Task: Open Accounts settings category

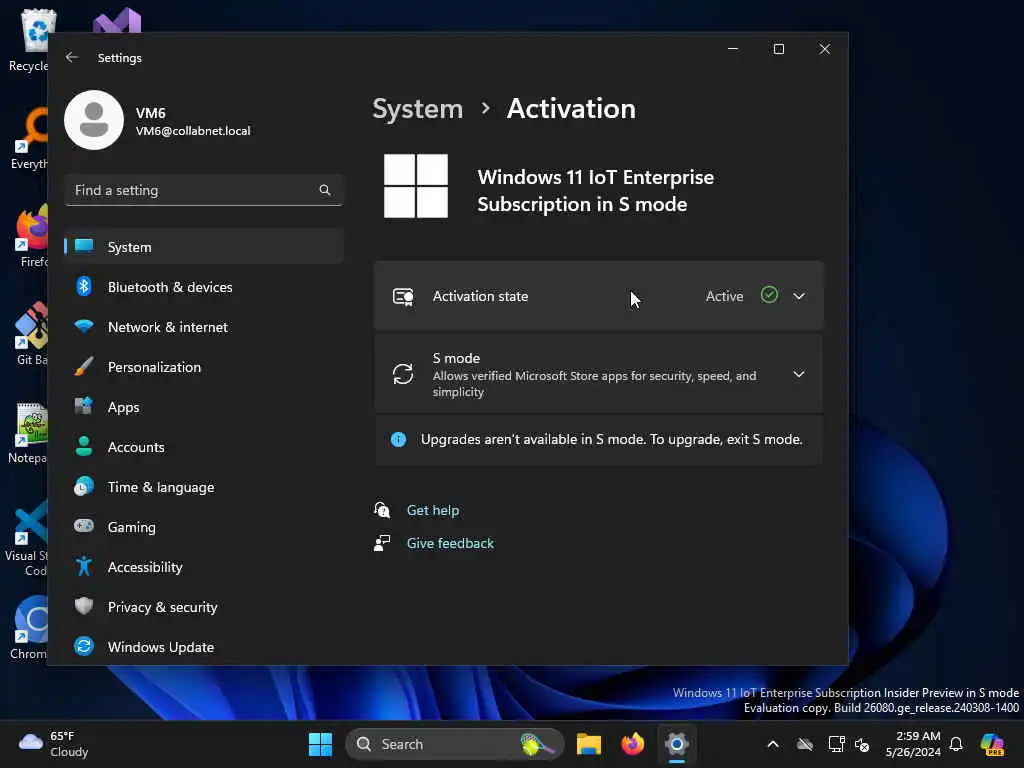Action: (x=204, y=447)
